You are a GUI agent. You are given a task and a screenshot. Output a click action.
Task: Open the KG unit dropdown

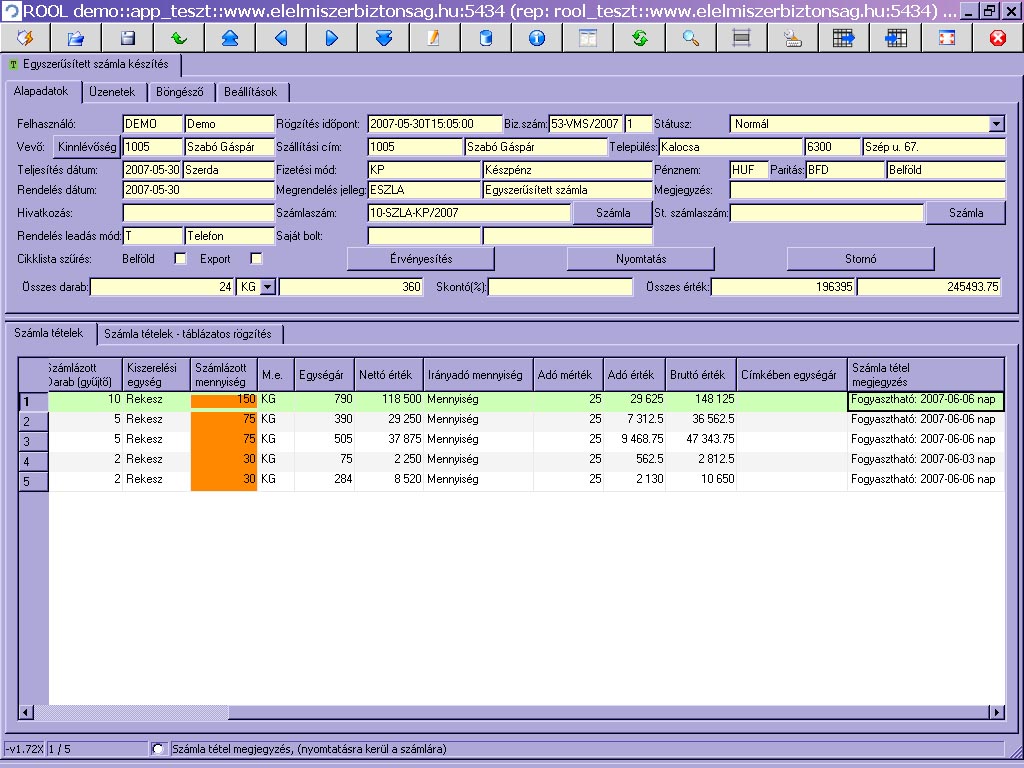[266, 287]
